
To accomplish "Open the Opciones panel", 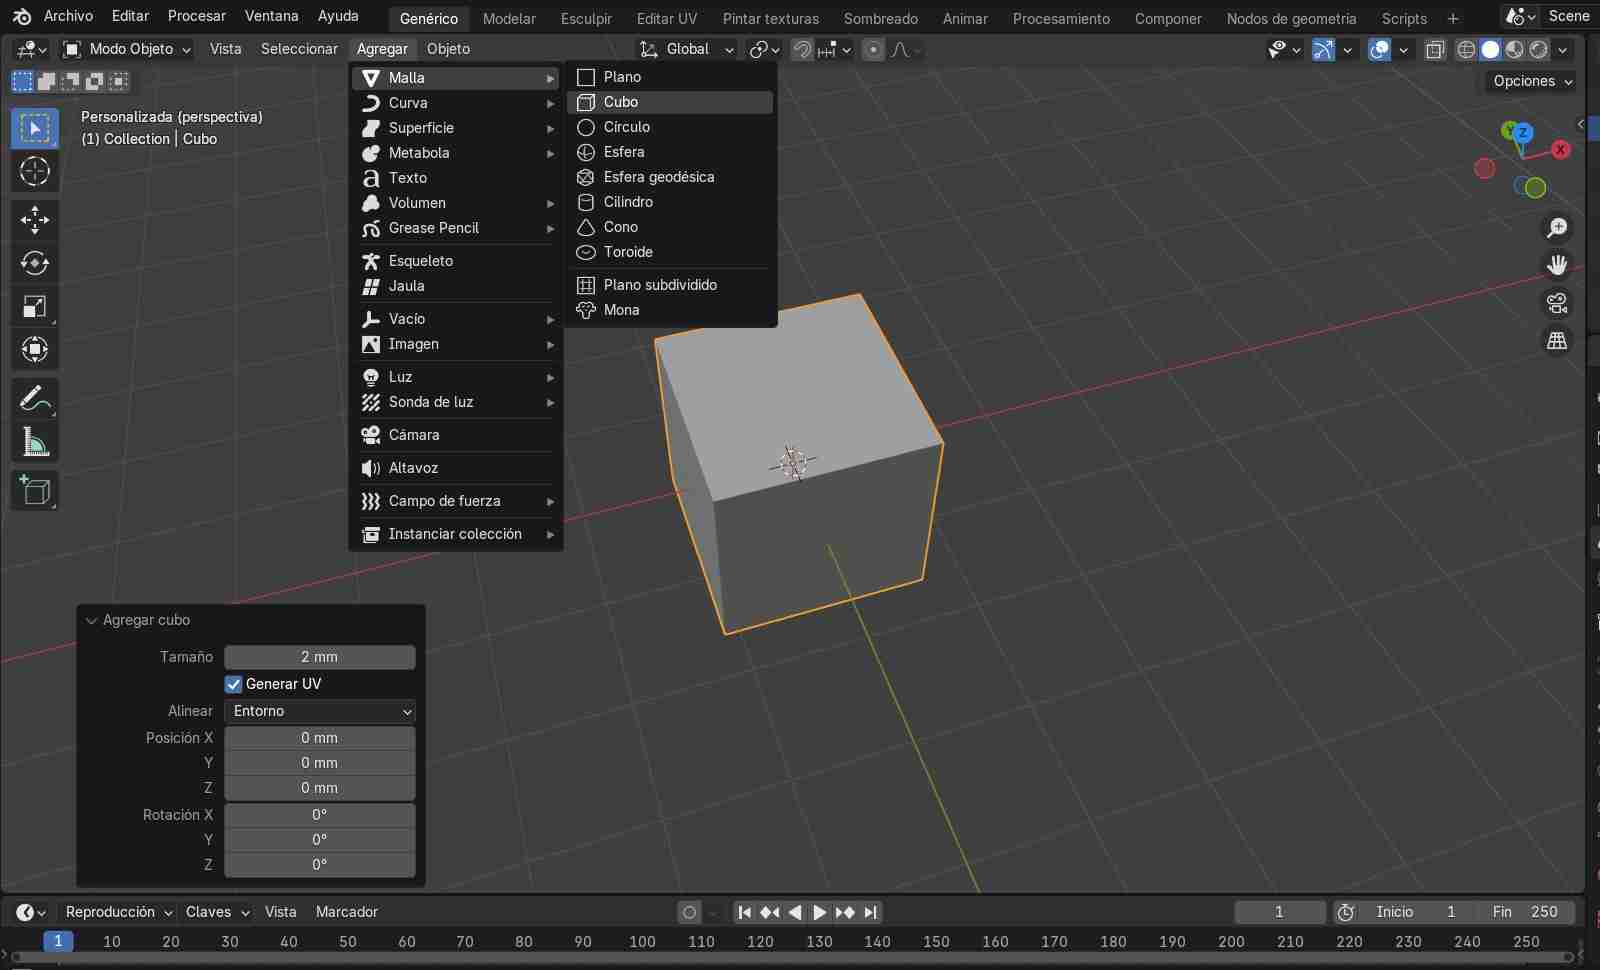I will click(1530, 81).
